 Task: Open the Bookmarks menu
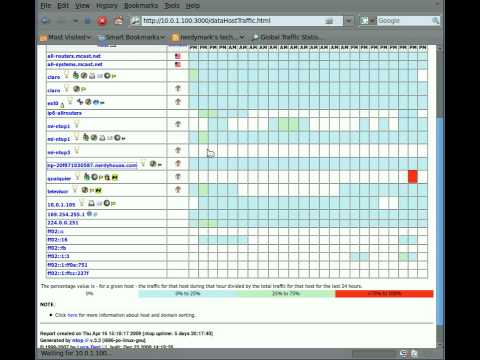tap(141, 6)
